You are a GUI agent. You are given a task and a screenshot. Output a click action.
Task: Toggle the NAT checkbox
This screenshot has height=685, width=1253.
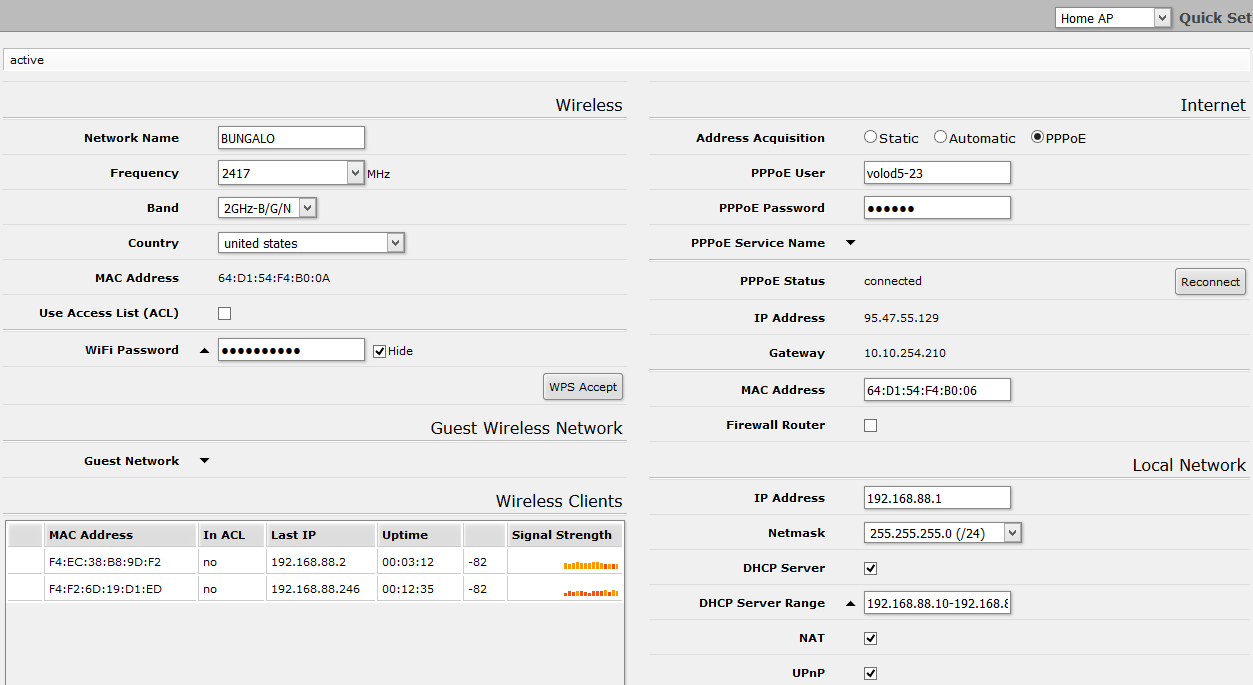coord(870,638)
